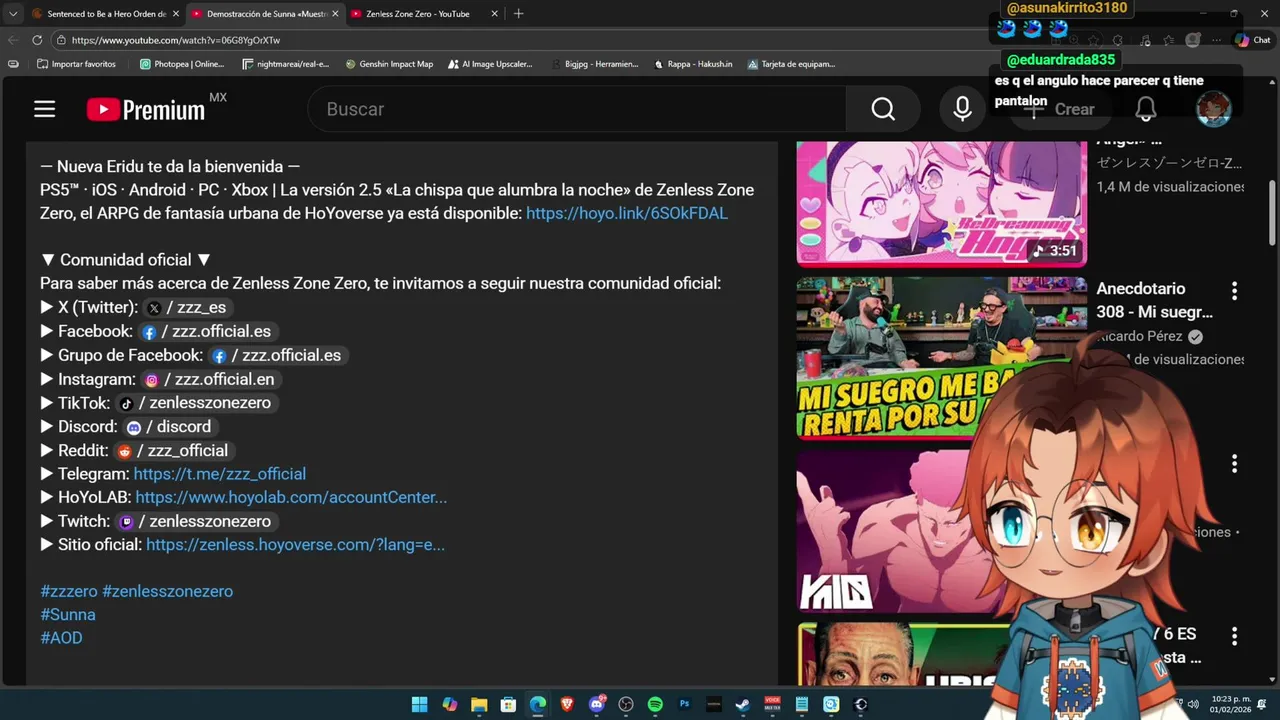Open Ricardo Pérez channel name
The width and height of the screenshot is (1280, 720).
tap(1139, 337)
